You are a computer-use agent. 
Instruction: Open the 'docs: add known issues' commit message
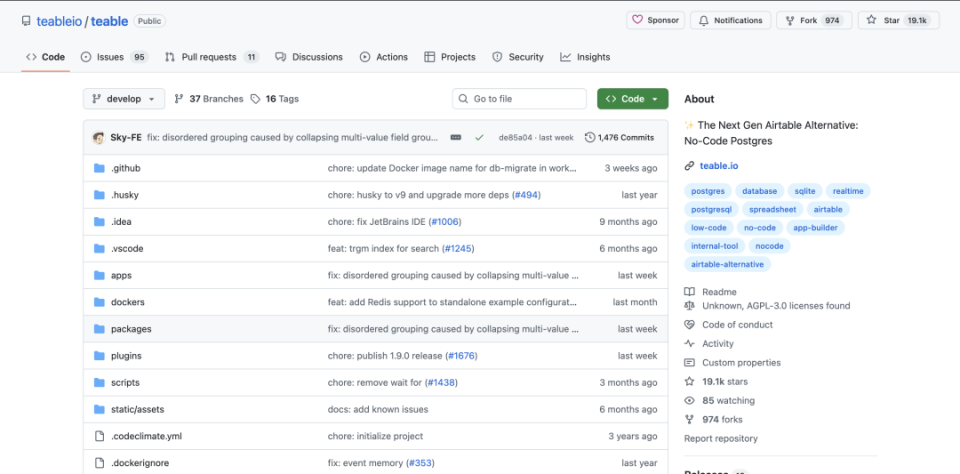(378, 409)
